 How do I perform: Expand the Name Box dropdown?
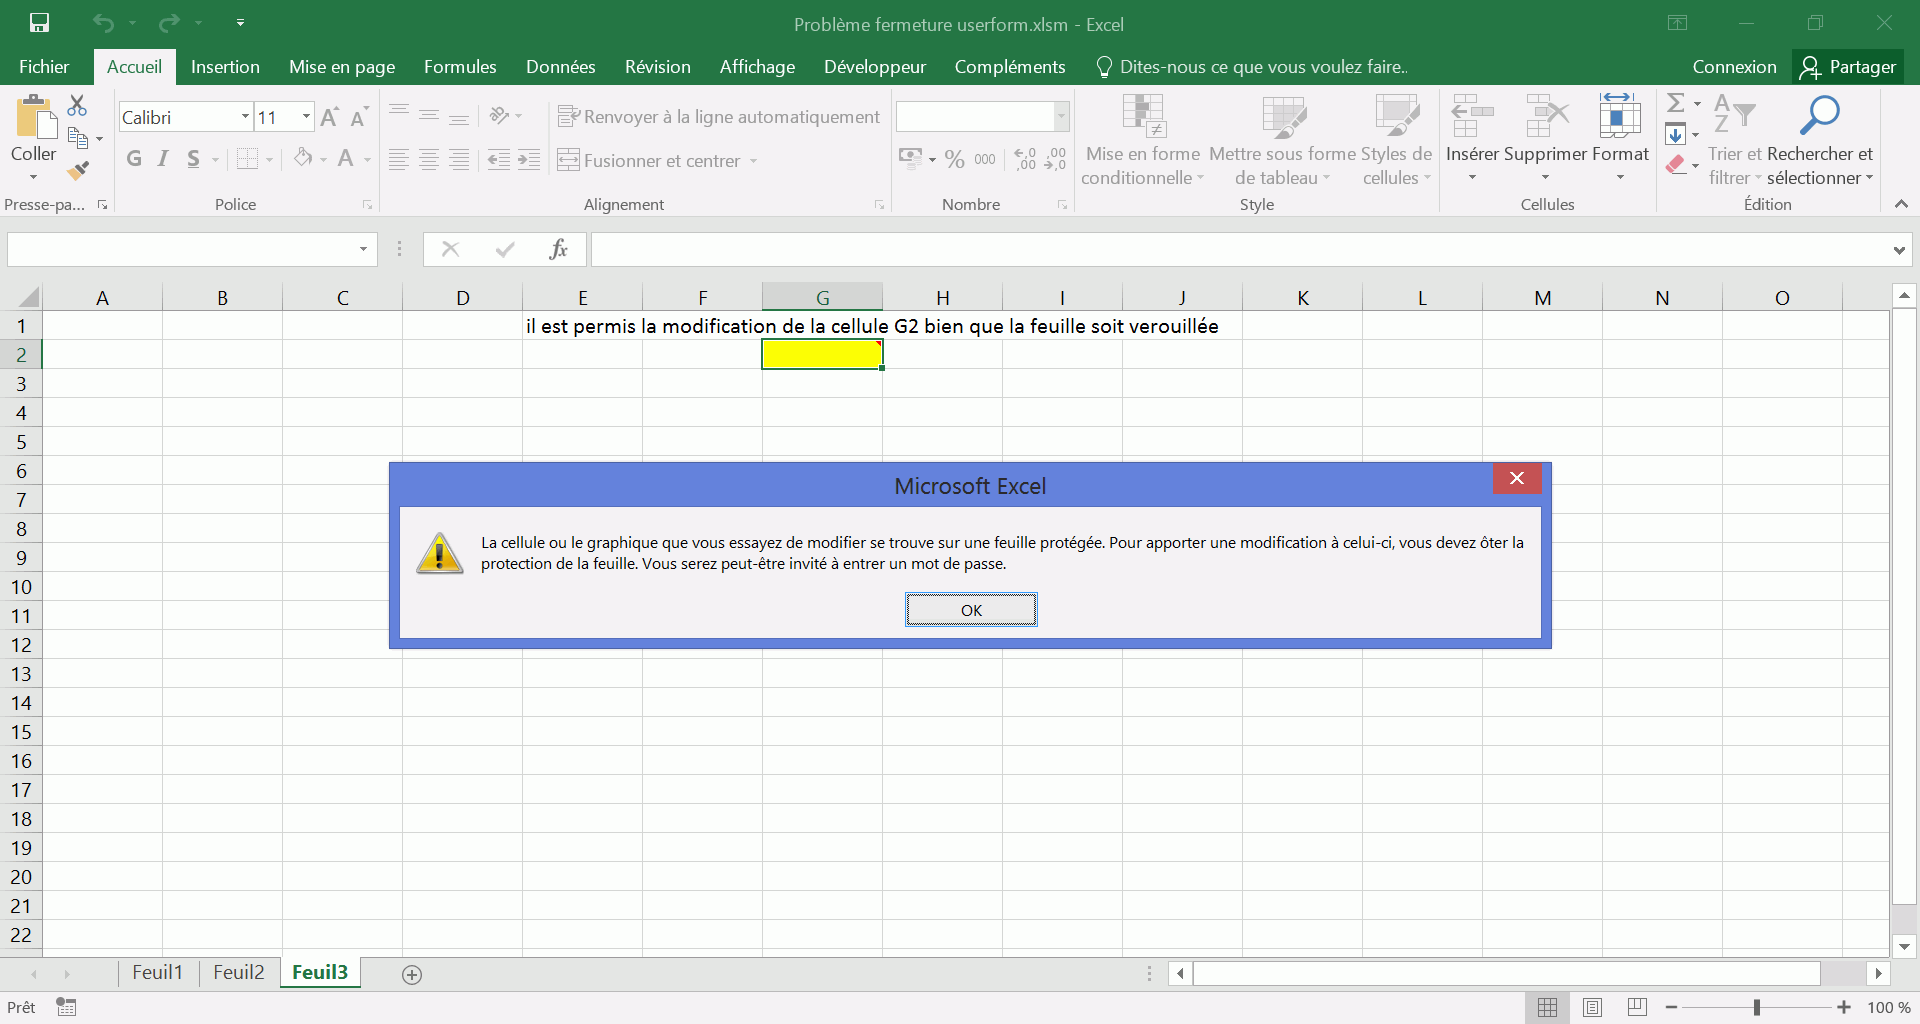363,249
